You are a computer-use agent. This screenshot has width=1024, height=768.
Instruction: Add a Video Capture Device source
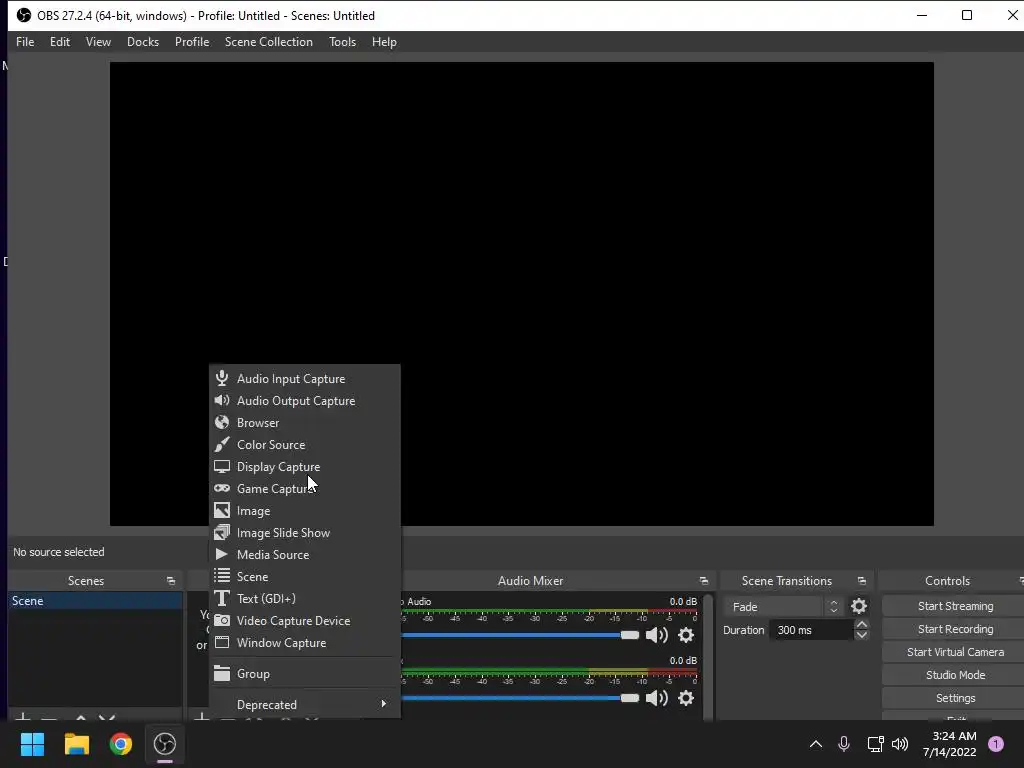click(x=304, y=620)
